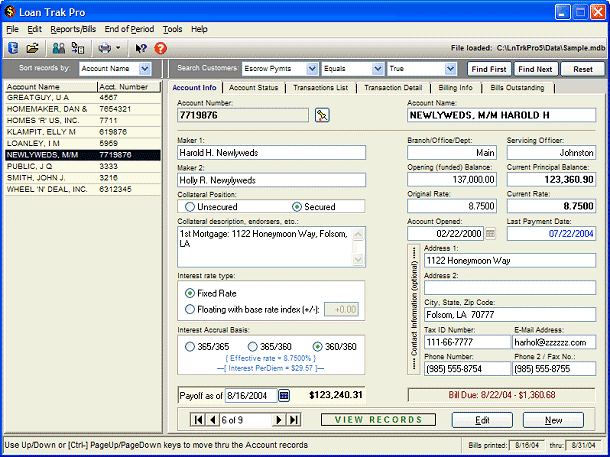The height and width of the screenshot is (457, 610).
Task: Select the KLAMPIT, ELLY M account row
Action: 82,132
